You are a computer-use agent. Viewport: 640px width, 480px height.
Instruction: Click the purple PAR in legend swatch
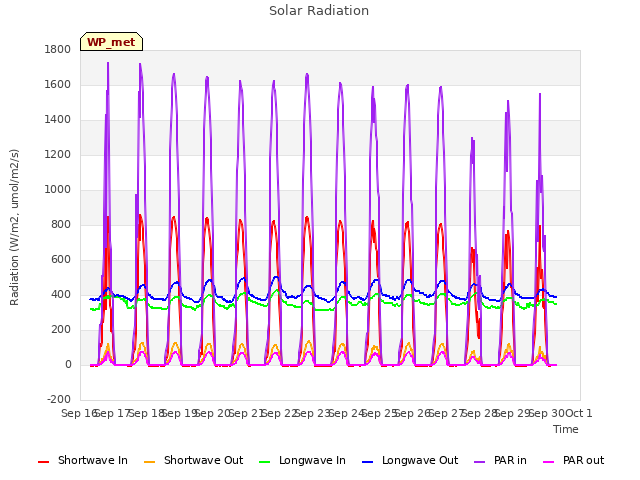click(480, 462)
